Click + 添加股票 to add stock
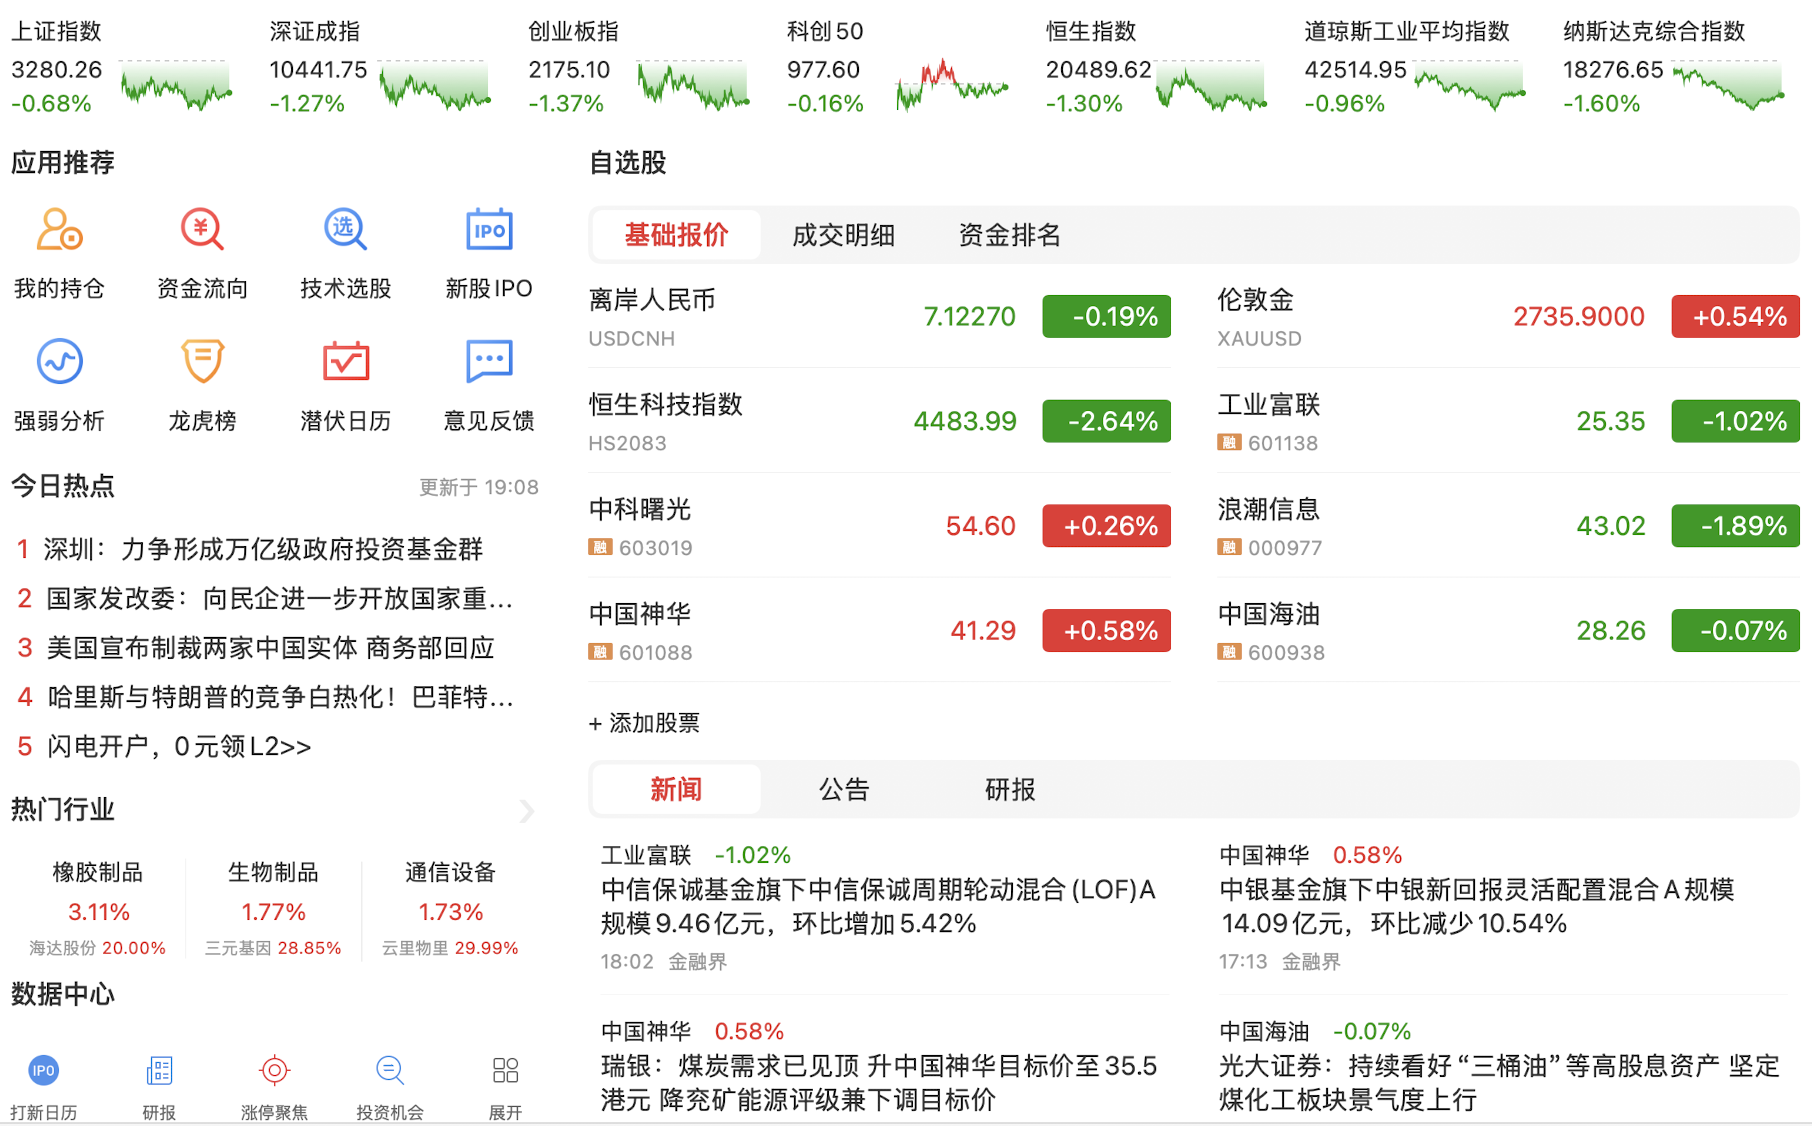1812x1126 pixels. 644,723
